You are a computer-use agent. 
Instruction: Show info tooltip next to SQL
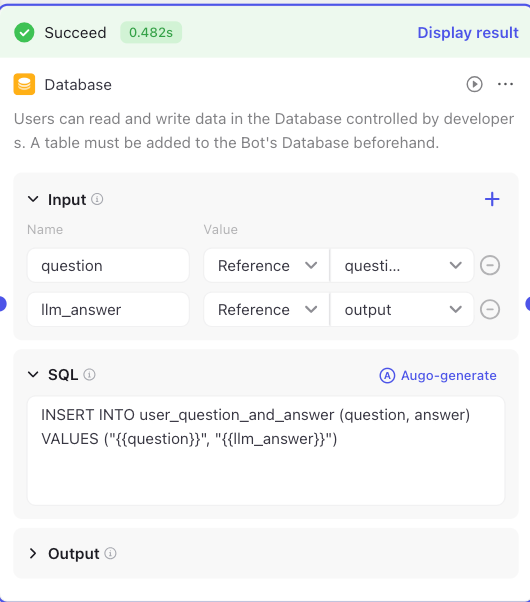89,374
